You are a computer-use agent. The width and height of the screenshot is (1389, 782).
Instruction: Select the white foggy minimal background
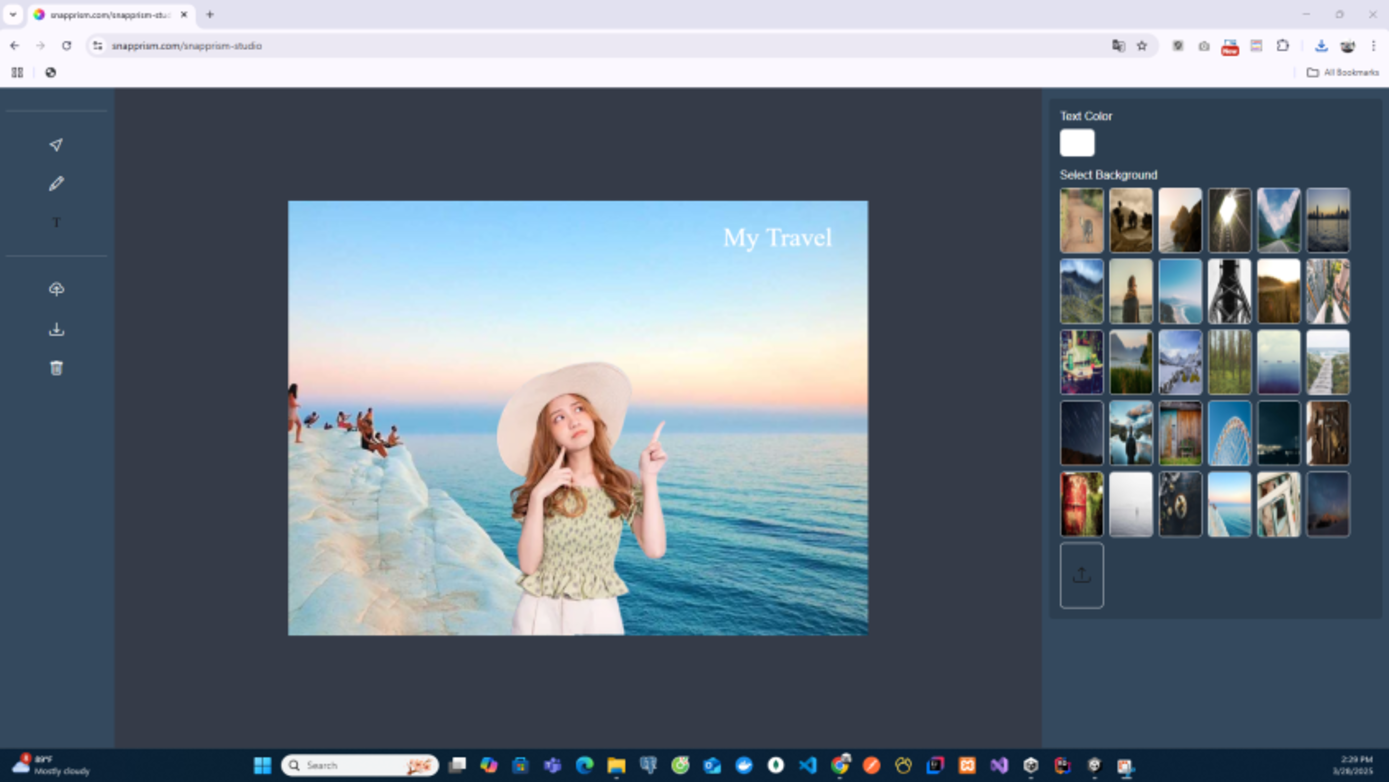(x=1131, y=504)
